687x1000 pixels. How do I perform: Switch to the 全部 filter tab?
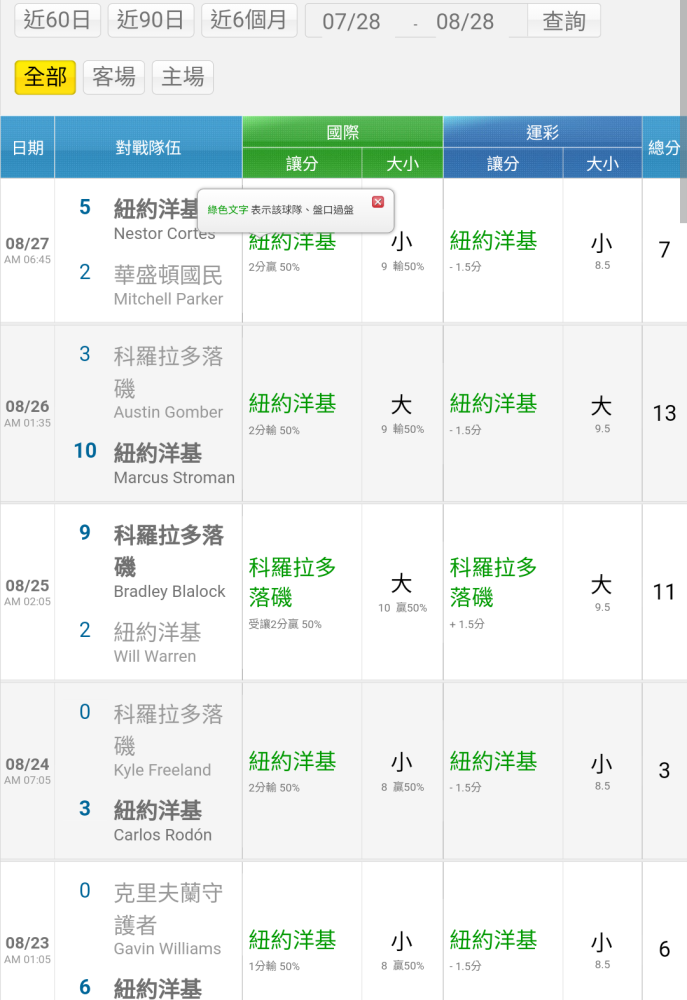pos(45,77)
